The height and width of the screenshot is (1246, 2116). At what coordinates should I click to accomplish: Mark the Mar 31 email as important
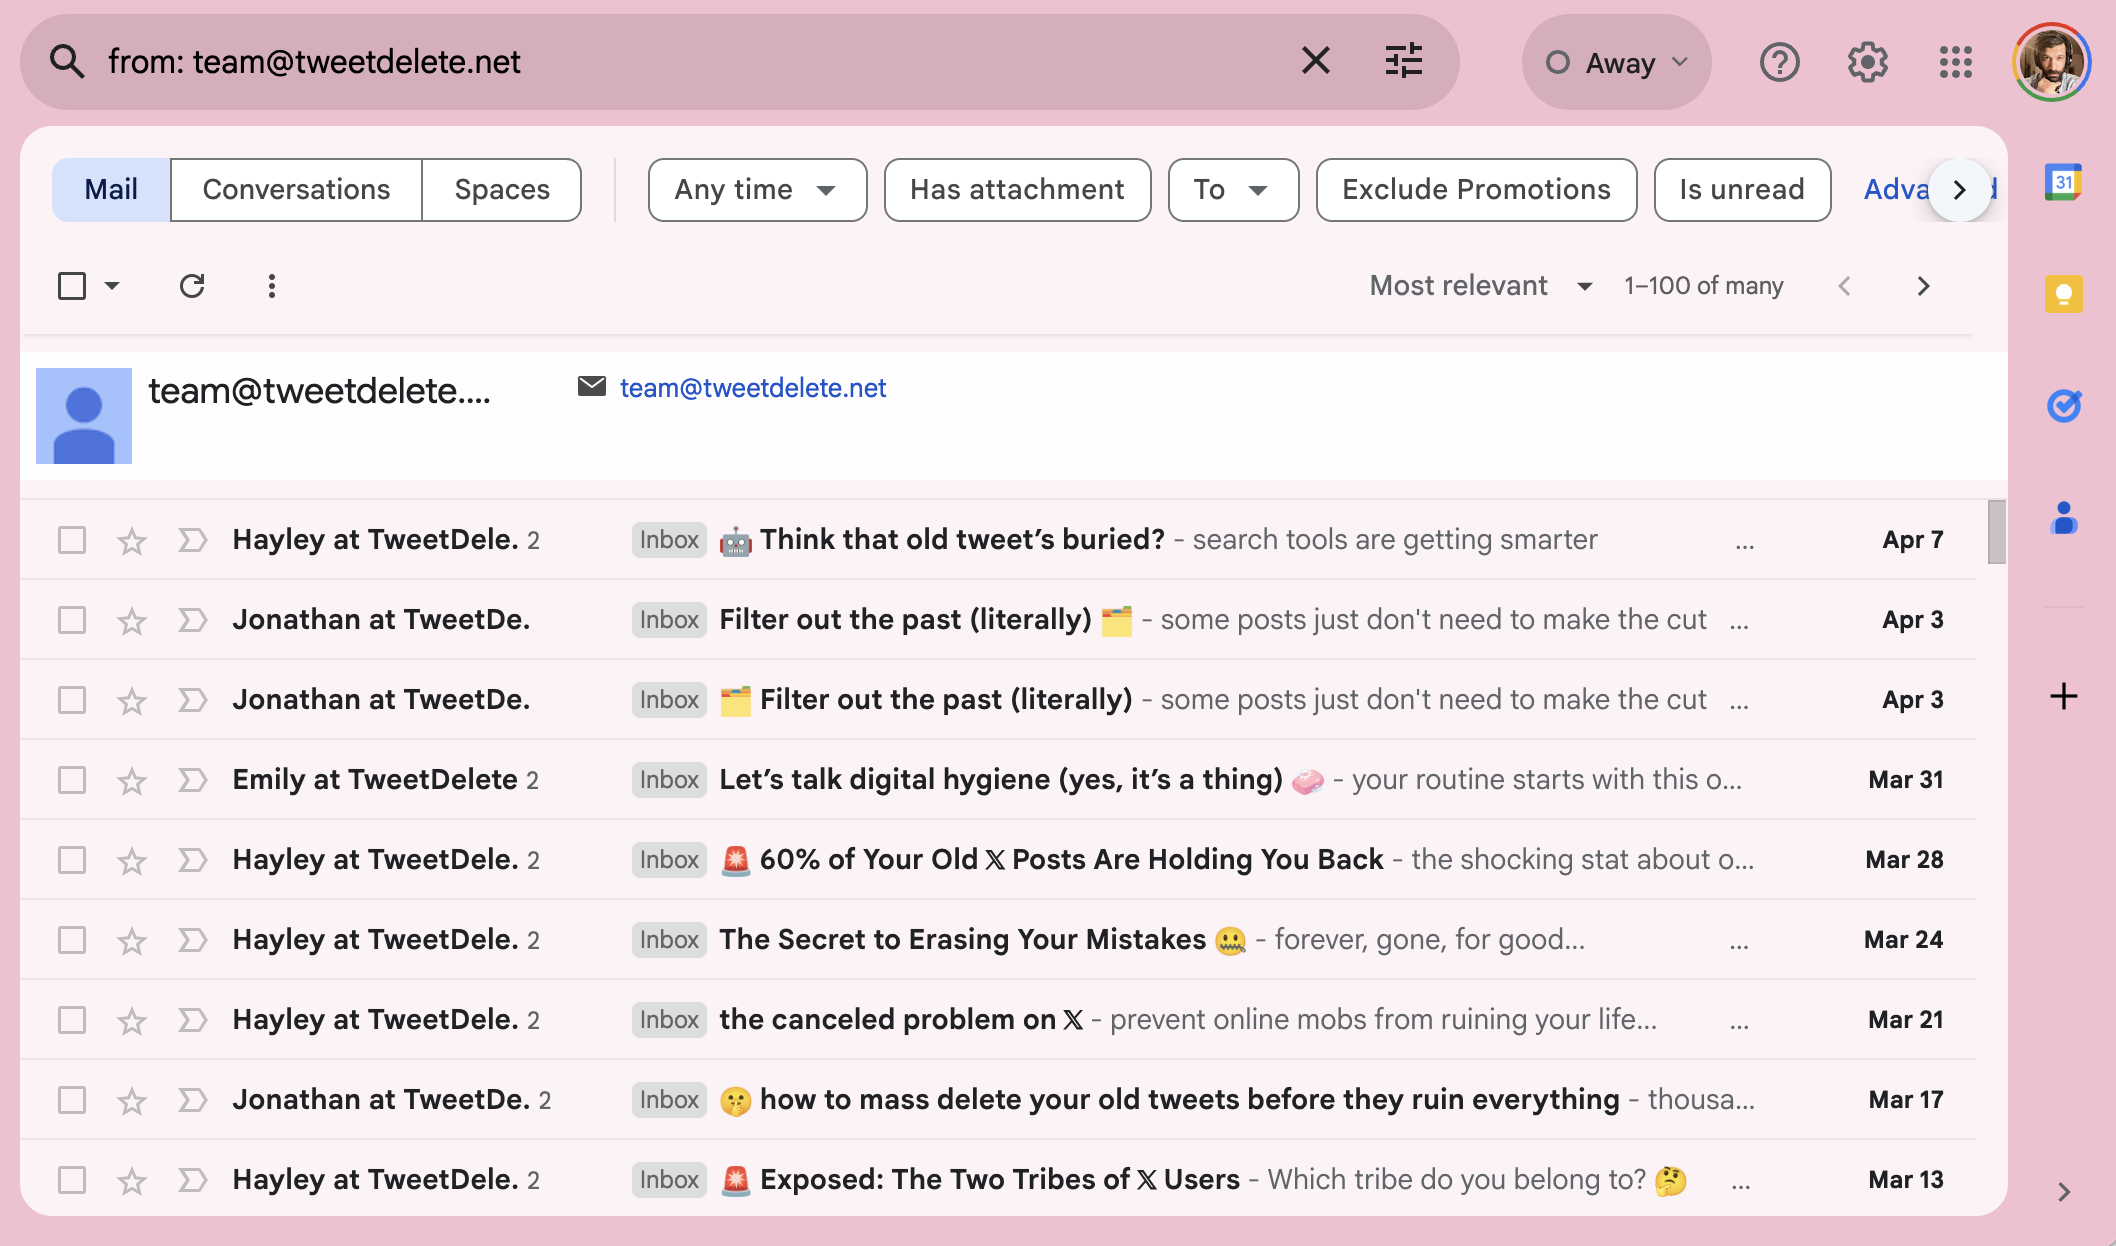click(192, 780)
